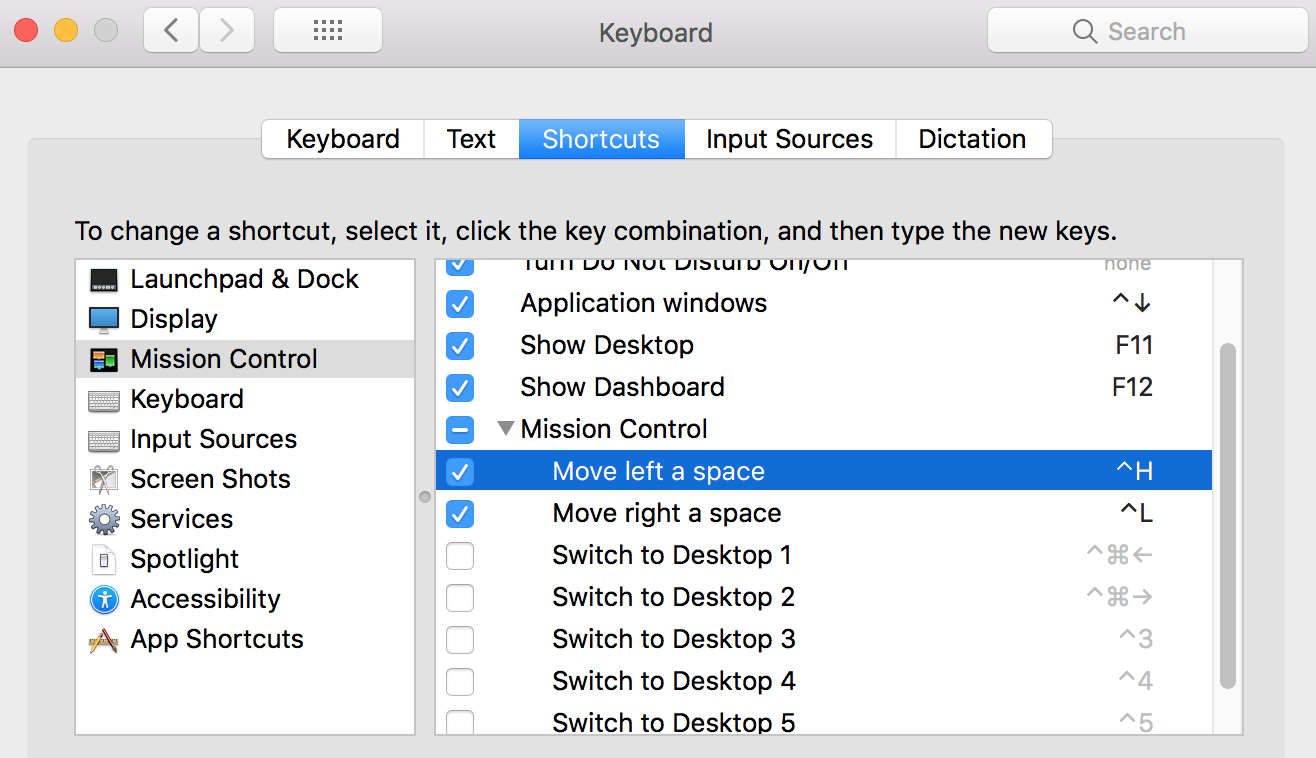1316x758 pixels.
Task: Disable the Show Desktop shortcut checkbox
Action: [x=460, y=346]
